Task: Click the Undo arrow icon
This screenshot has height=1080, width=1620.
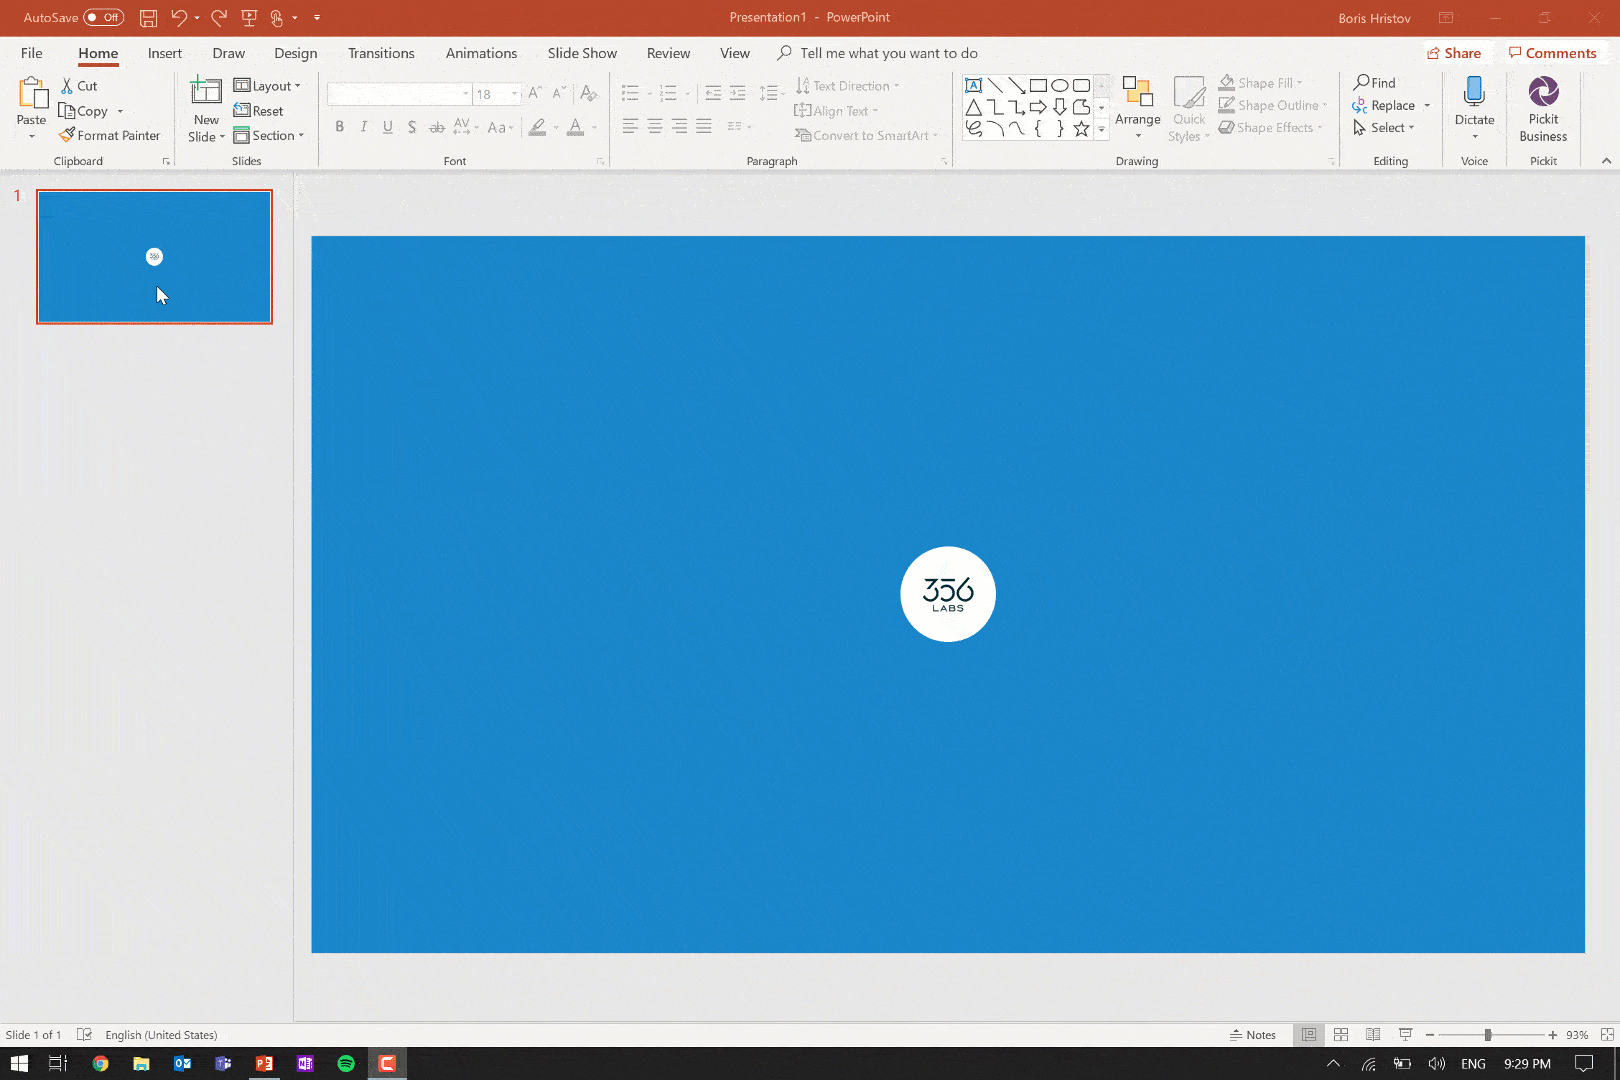Action: coord(178,17)
